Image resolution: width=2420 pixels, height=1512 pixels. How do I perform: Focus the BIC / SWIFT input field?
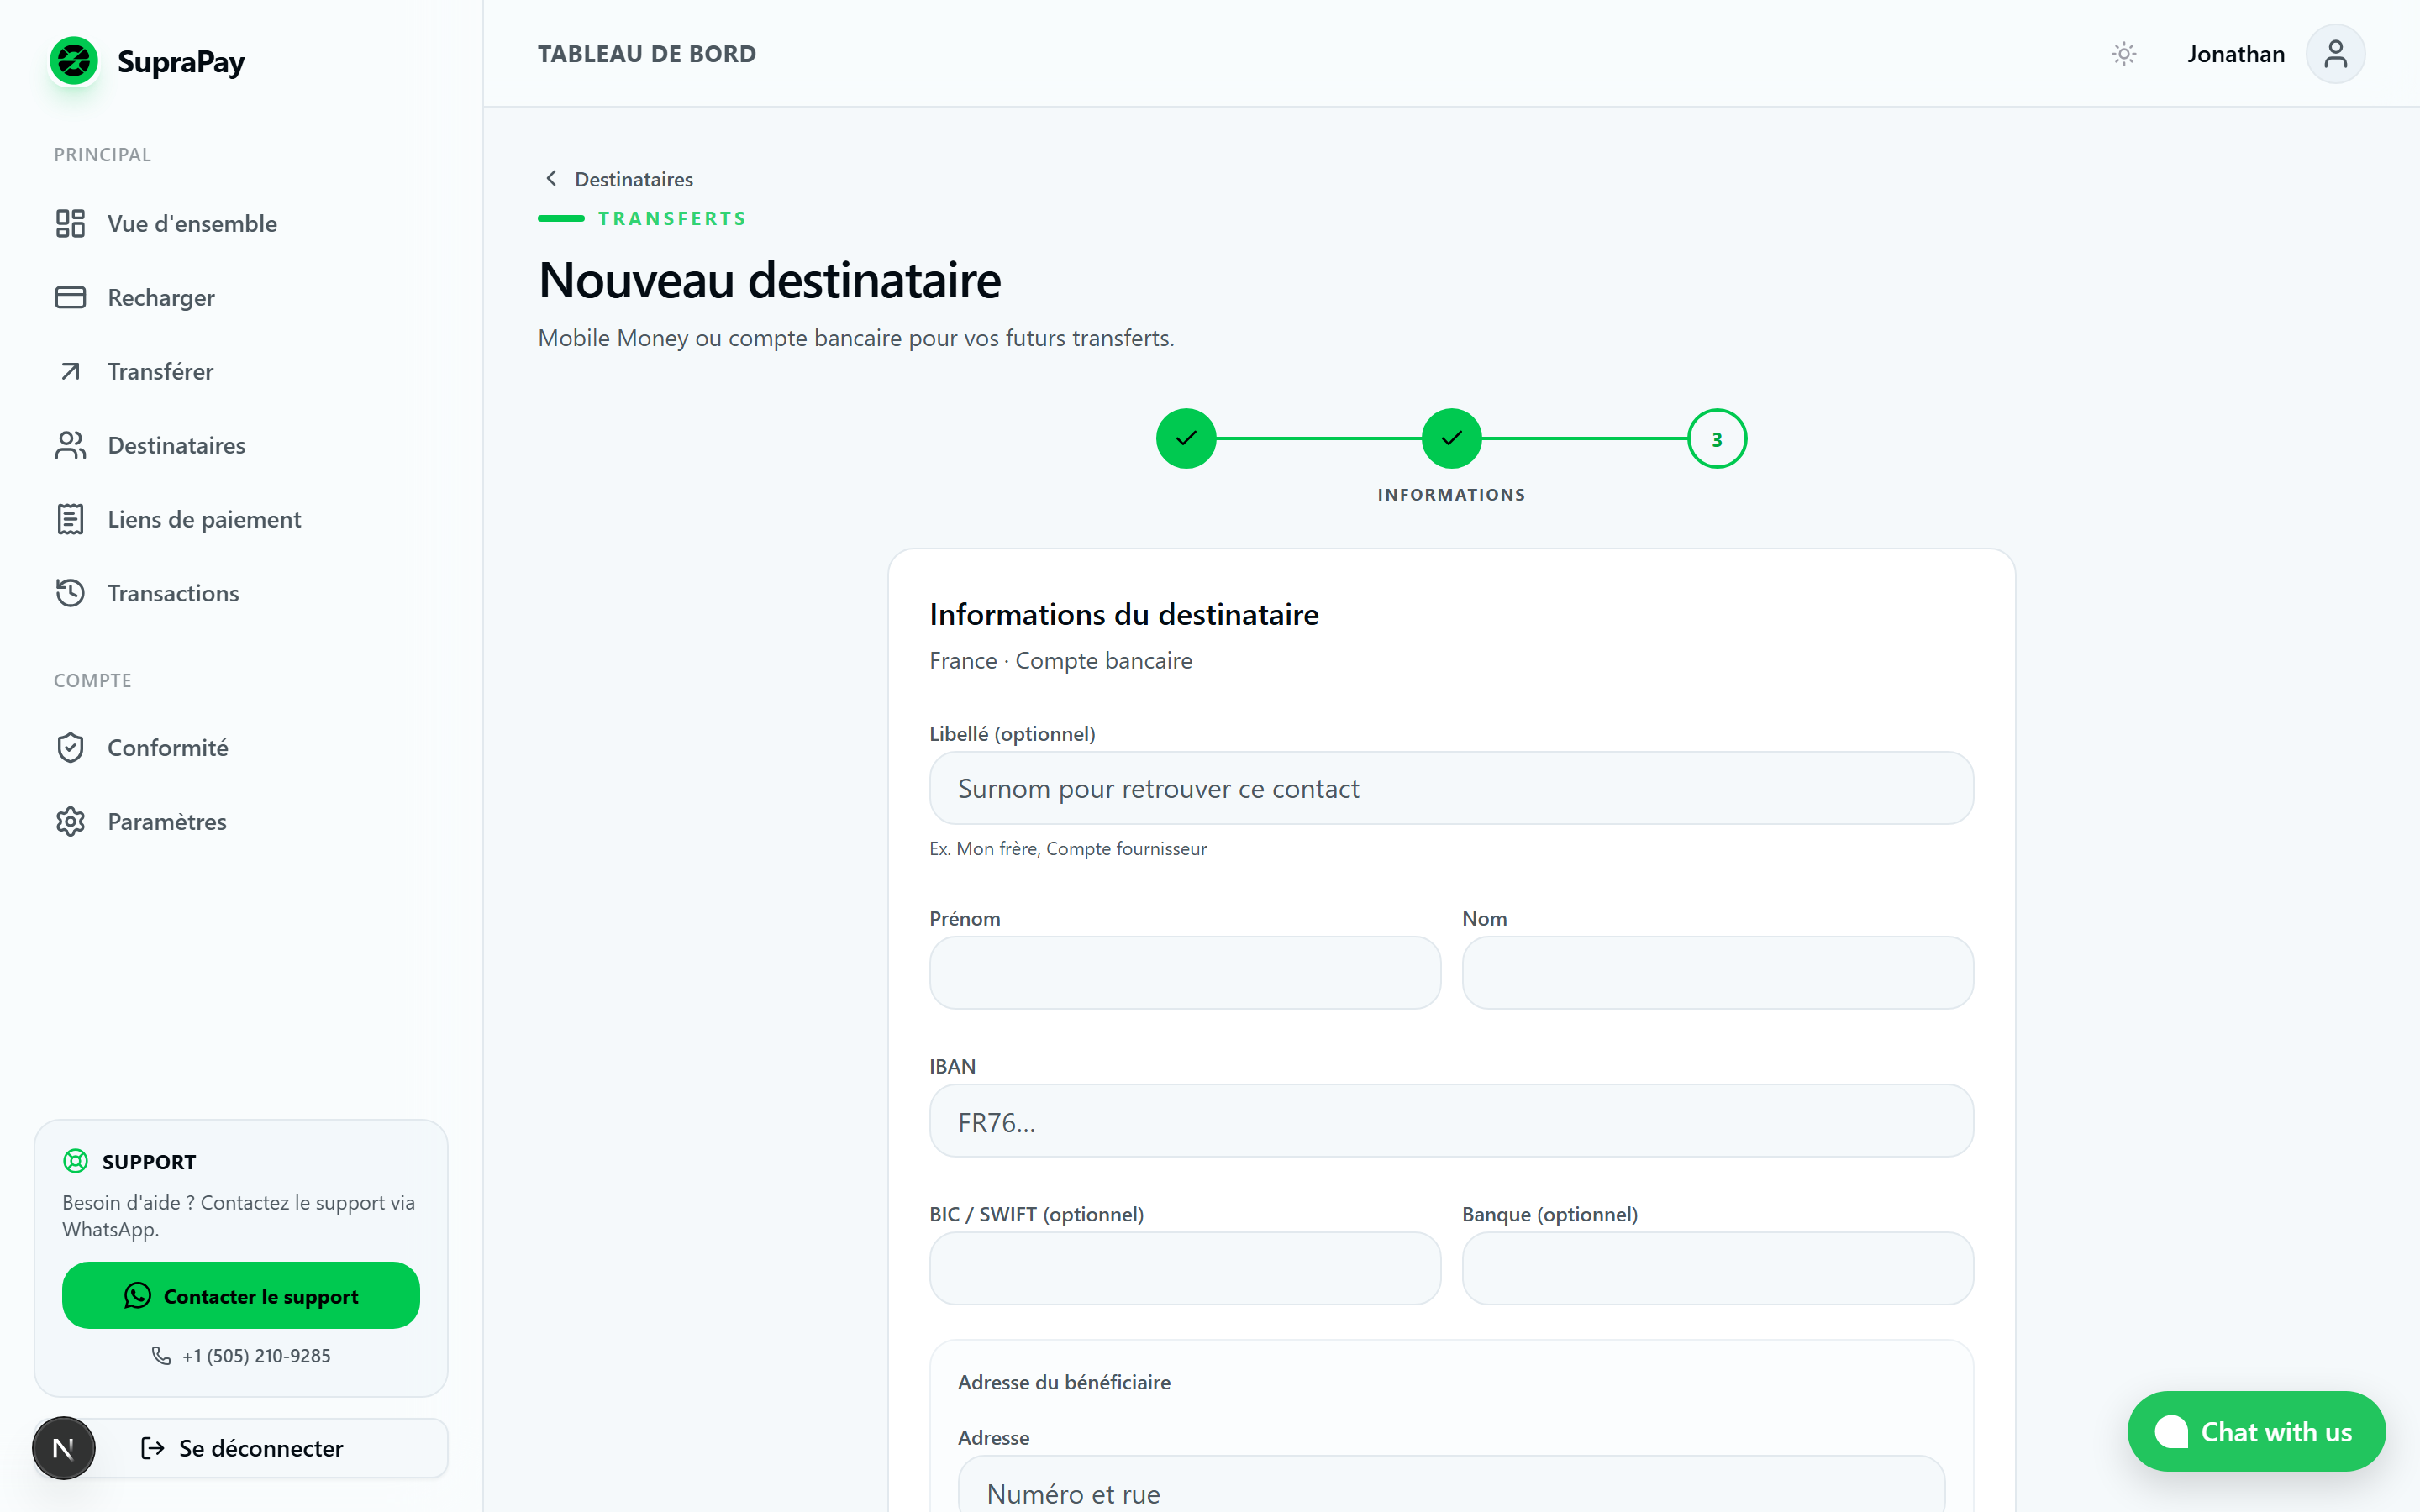pos(1185,1268)
